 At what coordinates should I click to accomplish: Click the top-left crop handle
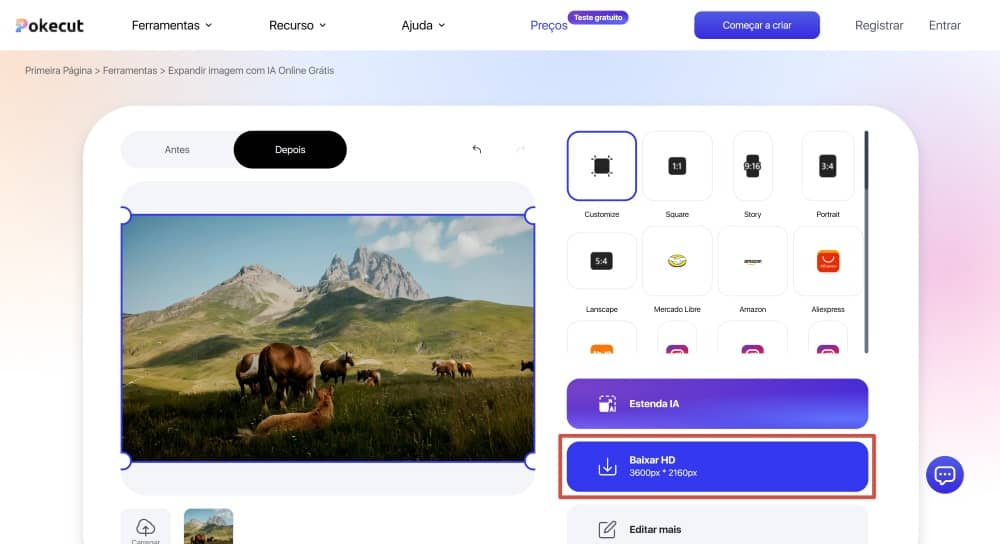[x=125, y=216]
